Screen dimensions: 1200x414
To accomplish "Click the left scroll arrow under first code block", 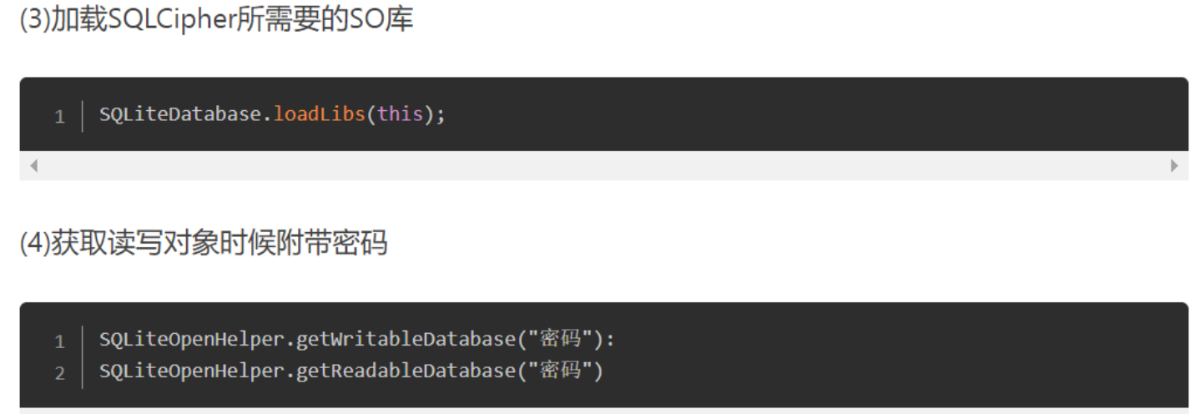I will 33,166.
